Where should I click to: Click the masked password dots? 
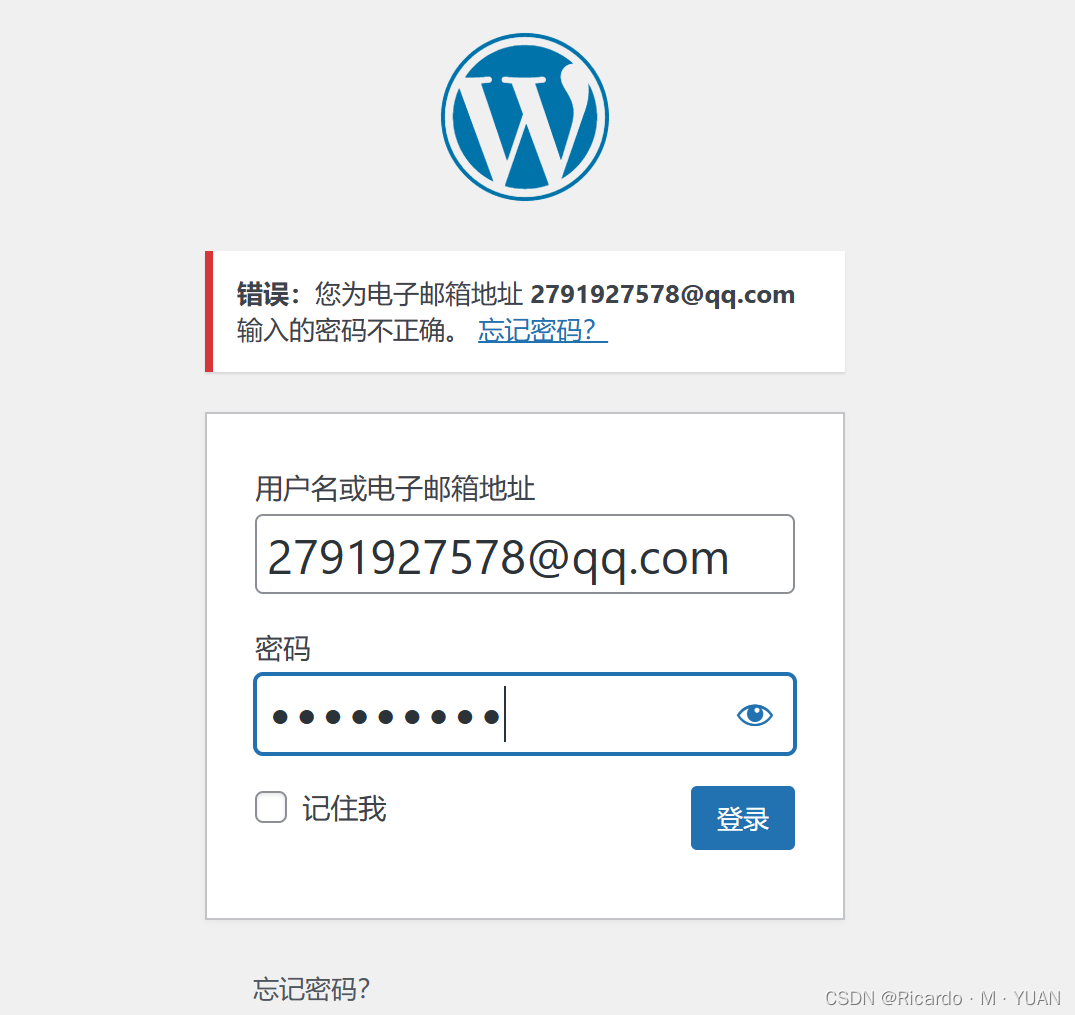[x=386, y=717]
